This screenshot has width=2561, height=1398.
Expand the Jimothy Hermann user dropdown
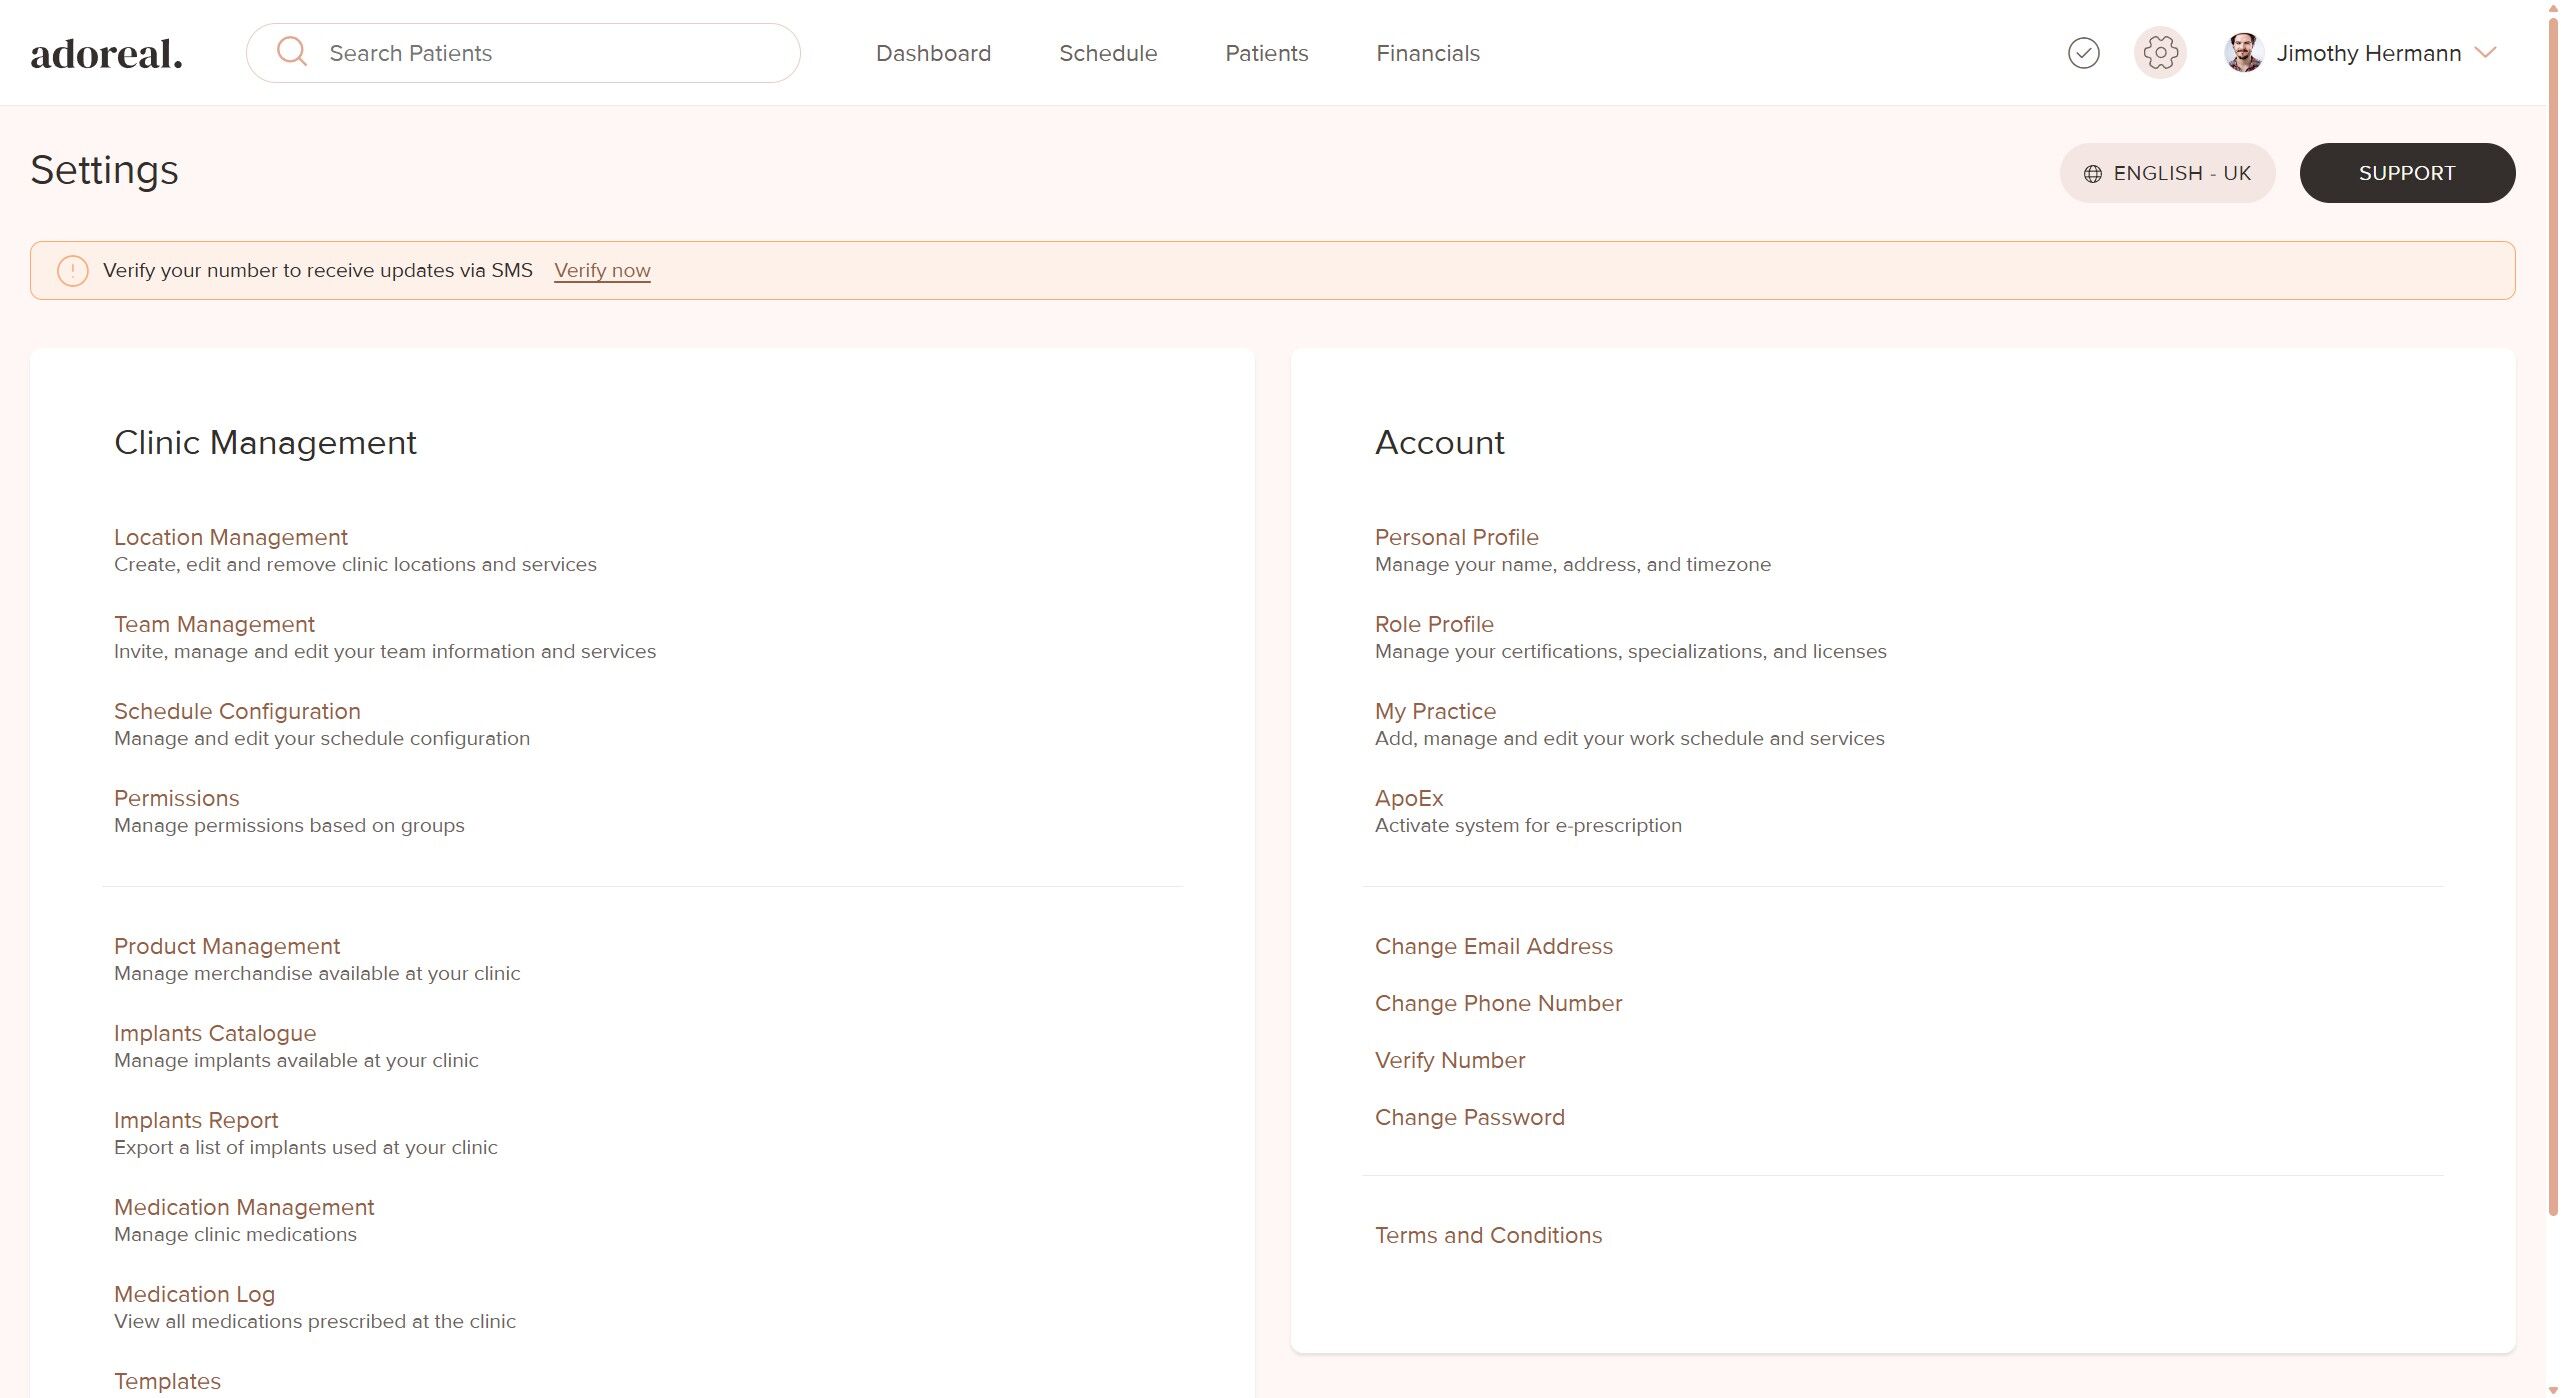(2485, 53)
